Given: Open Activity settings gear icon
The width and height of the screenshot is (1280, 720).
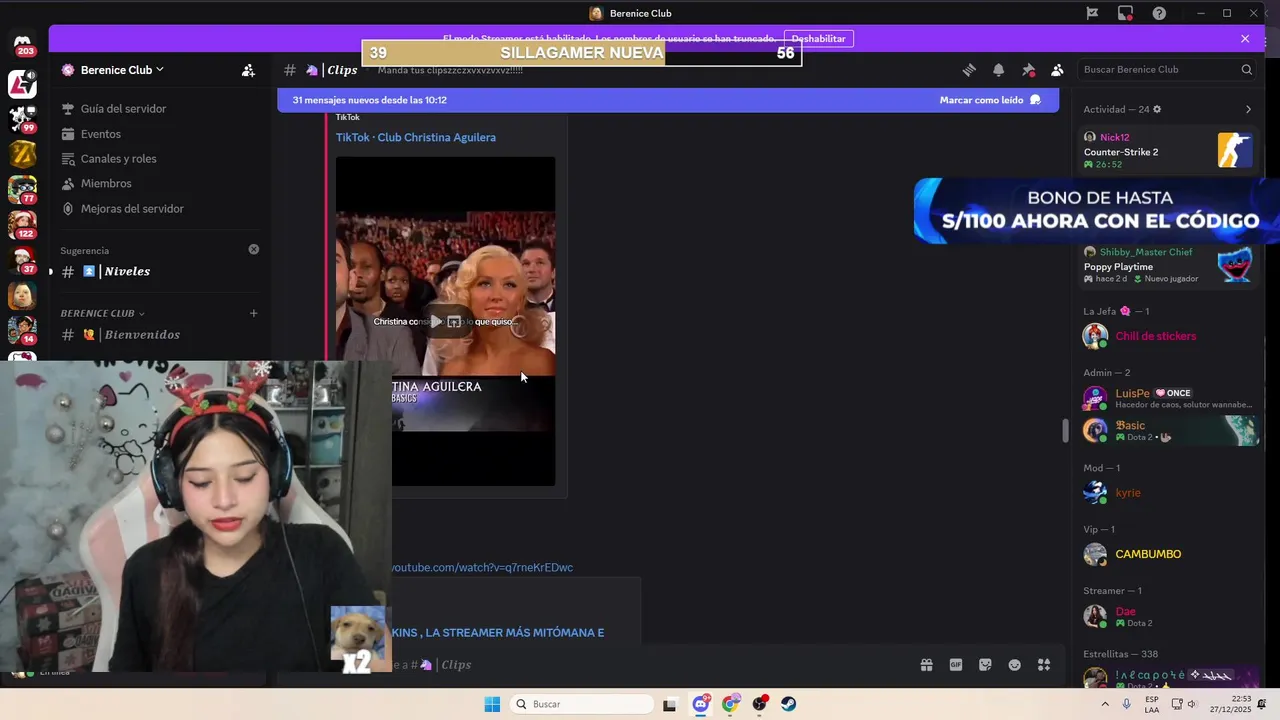Looking at the screenshot, I should click(x=1157, y=109).
